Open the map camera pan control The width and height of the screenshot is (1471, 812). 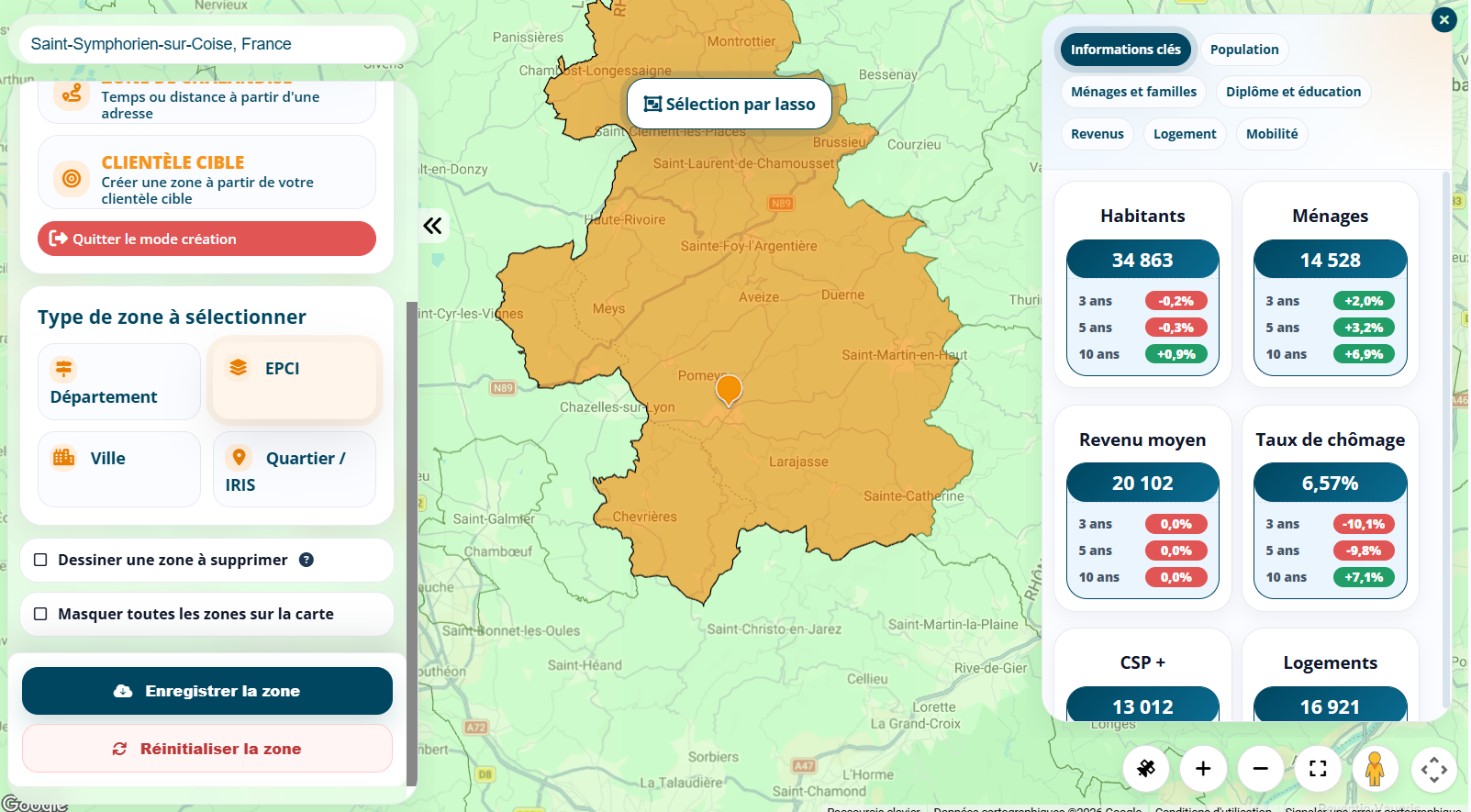pyautogui.click(x=1434, y=769)
